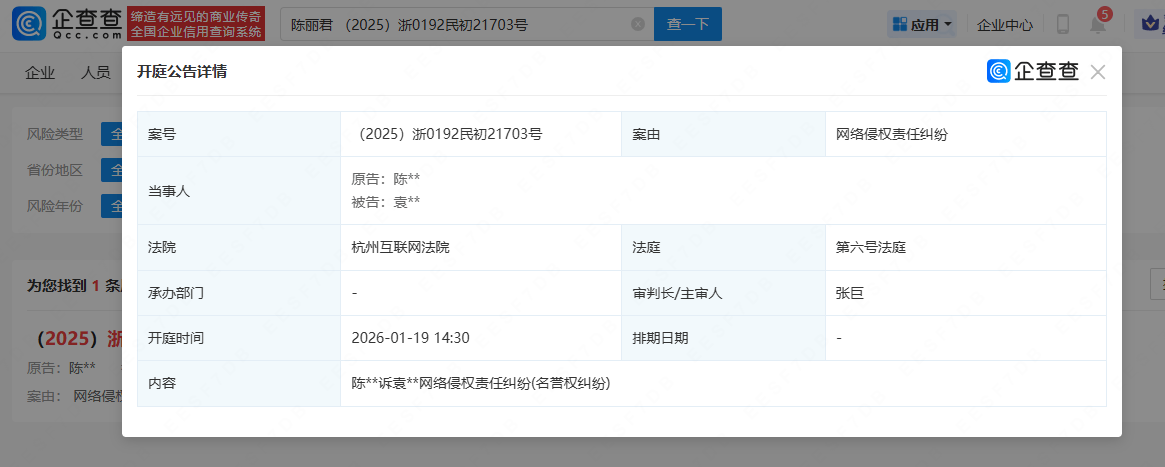Select the 全部 filter beside 省份地区
The image size is (1165, 467).
112,170
